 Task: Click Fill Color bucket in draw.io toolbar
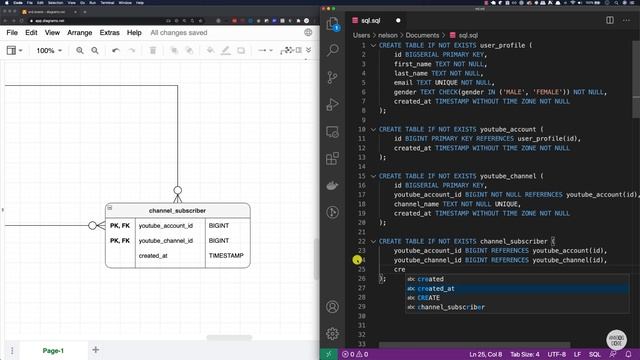point(211,50)
